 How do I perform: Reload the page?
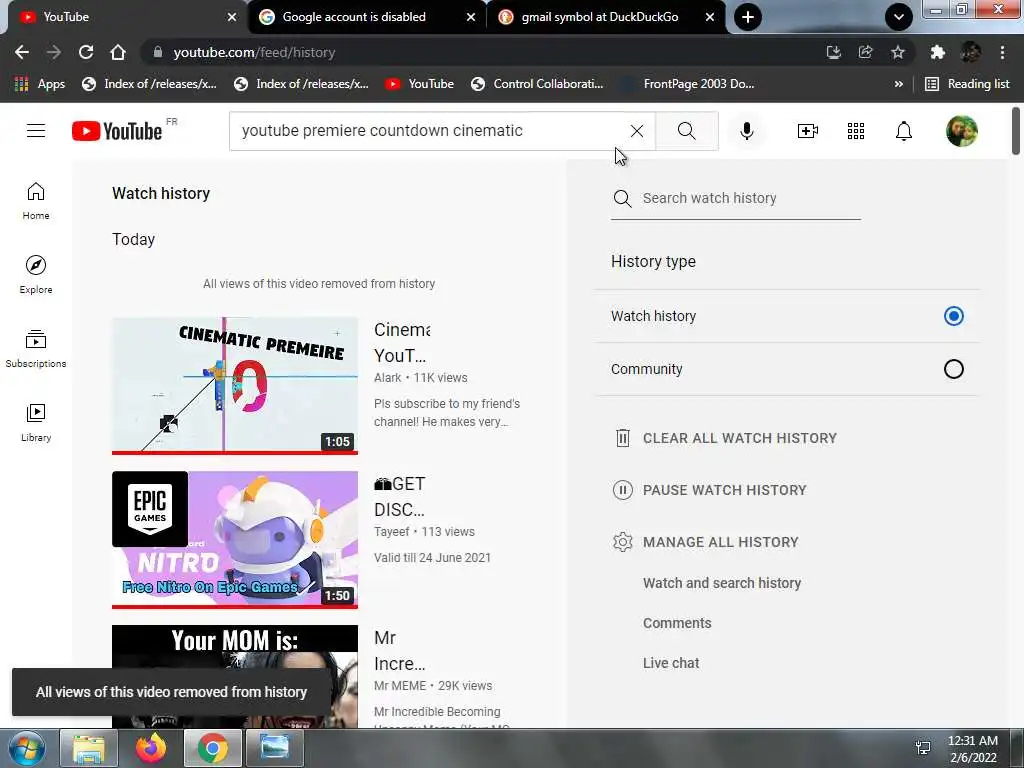pyautogui.click(x=86, y=52)
